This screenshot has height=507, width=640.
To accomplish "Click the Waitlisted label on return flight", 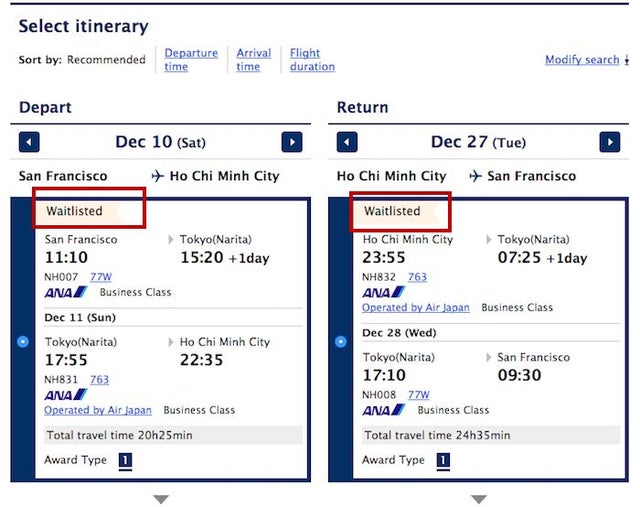I will [x=392, y=211].
